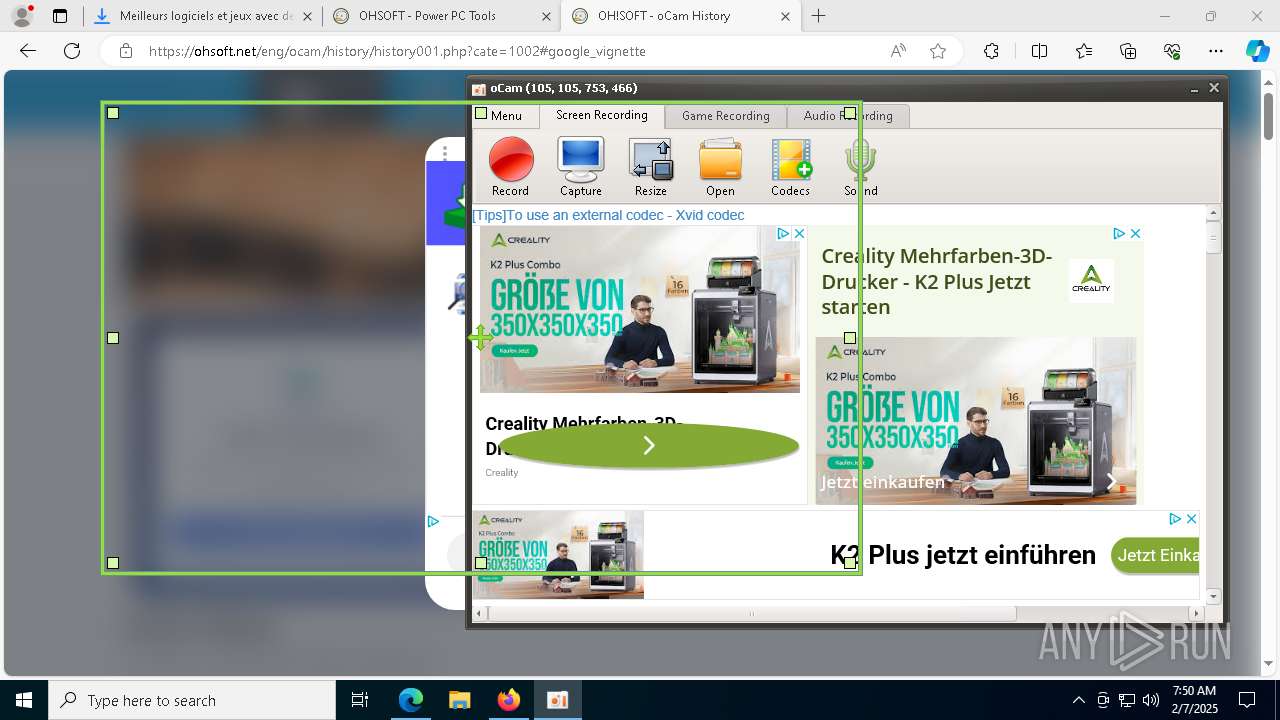
Task: Click the right-middle handle of the green recording region
Action: [x=850, y=338]
